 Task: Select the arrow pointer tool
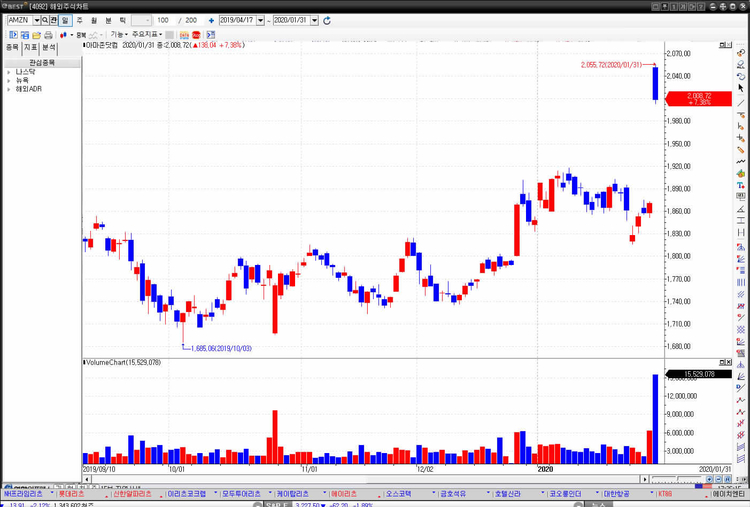click(741, 88)
